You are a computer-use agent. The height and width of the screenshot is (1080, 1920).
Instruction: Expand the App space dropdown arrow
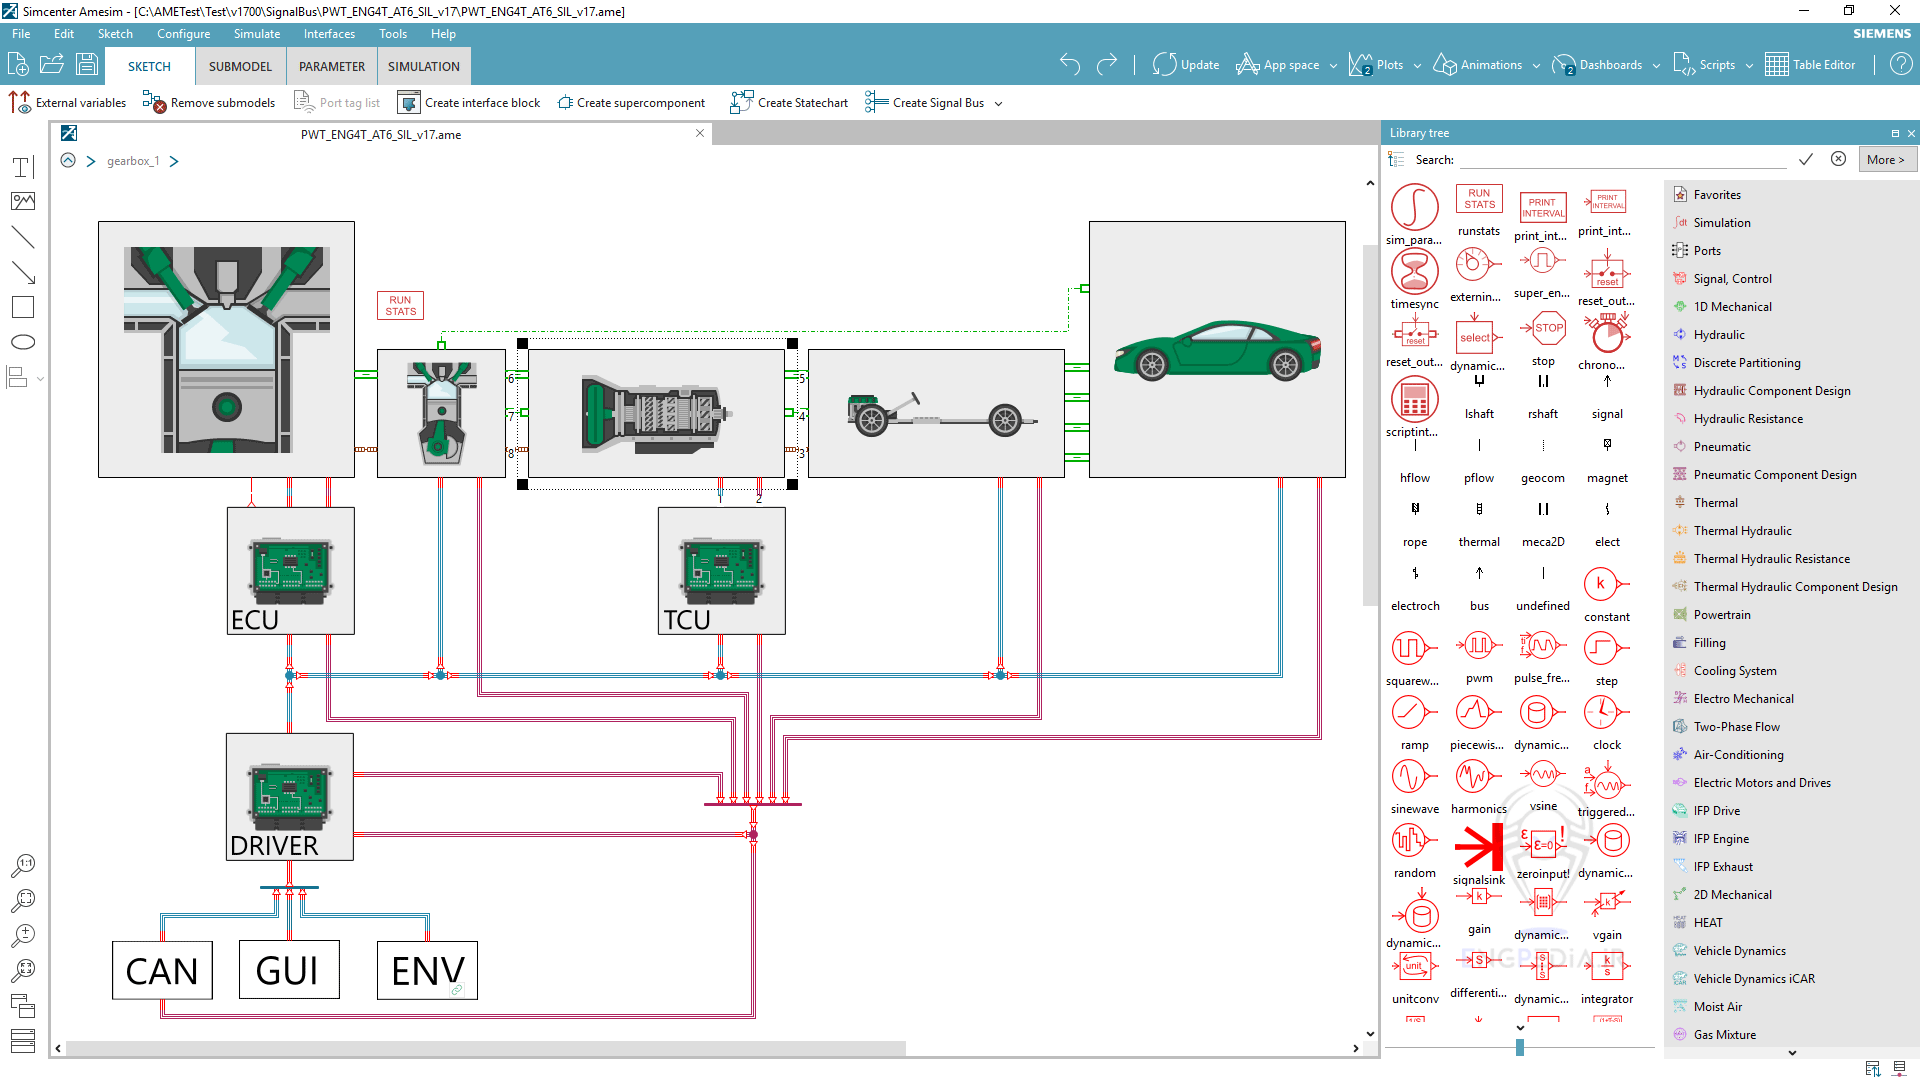[1333, 66]
